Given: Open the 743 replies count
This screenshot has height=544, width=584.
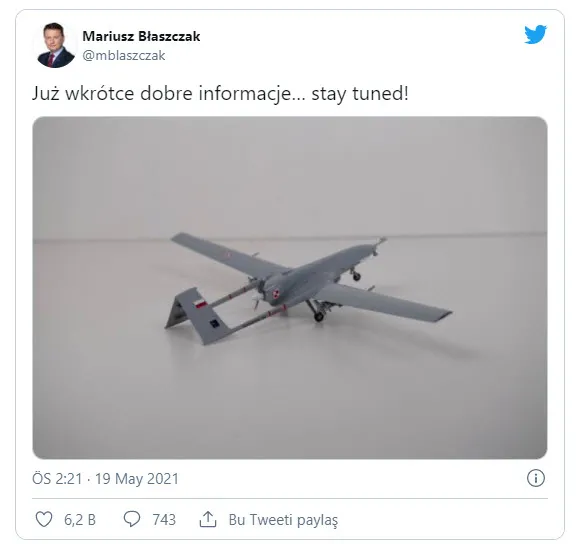Looking at the screenshot, I should coord(164,519).
